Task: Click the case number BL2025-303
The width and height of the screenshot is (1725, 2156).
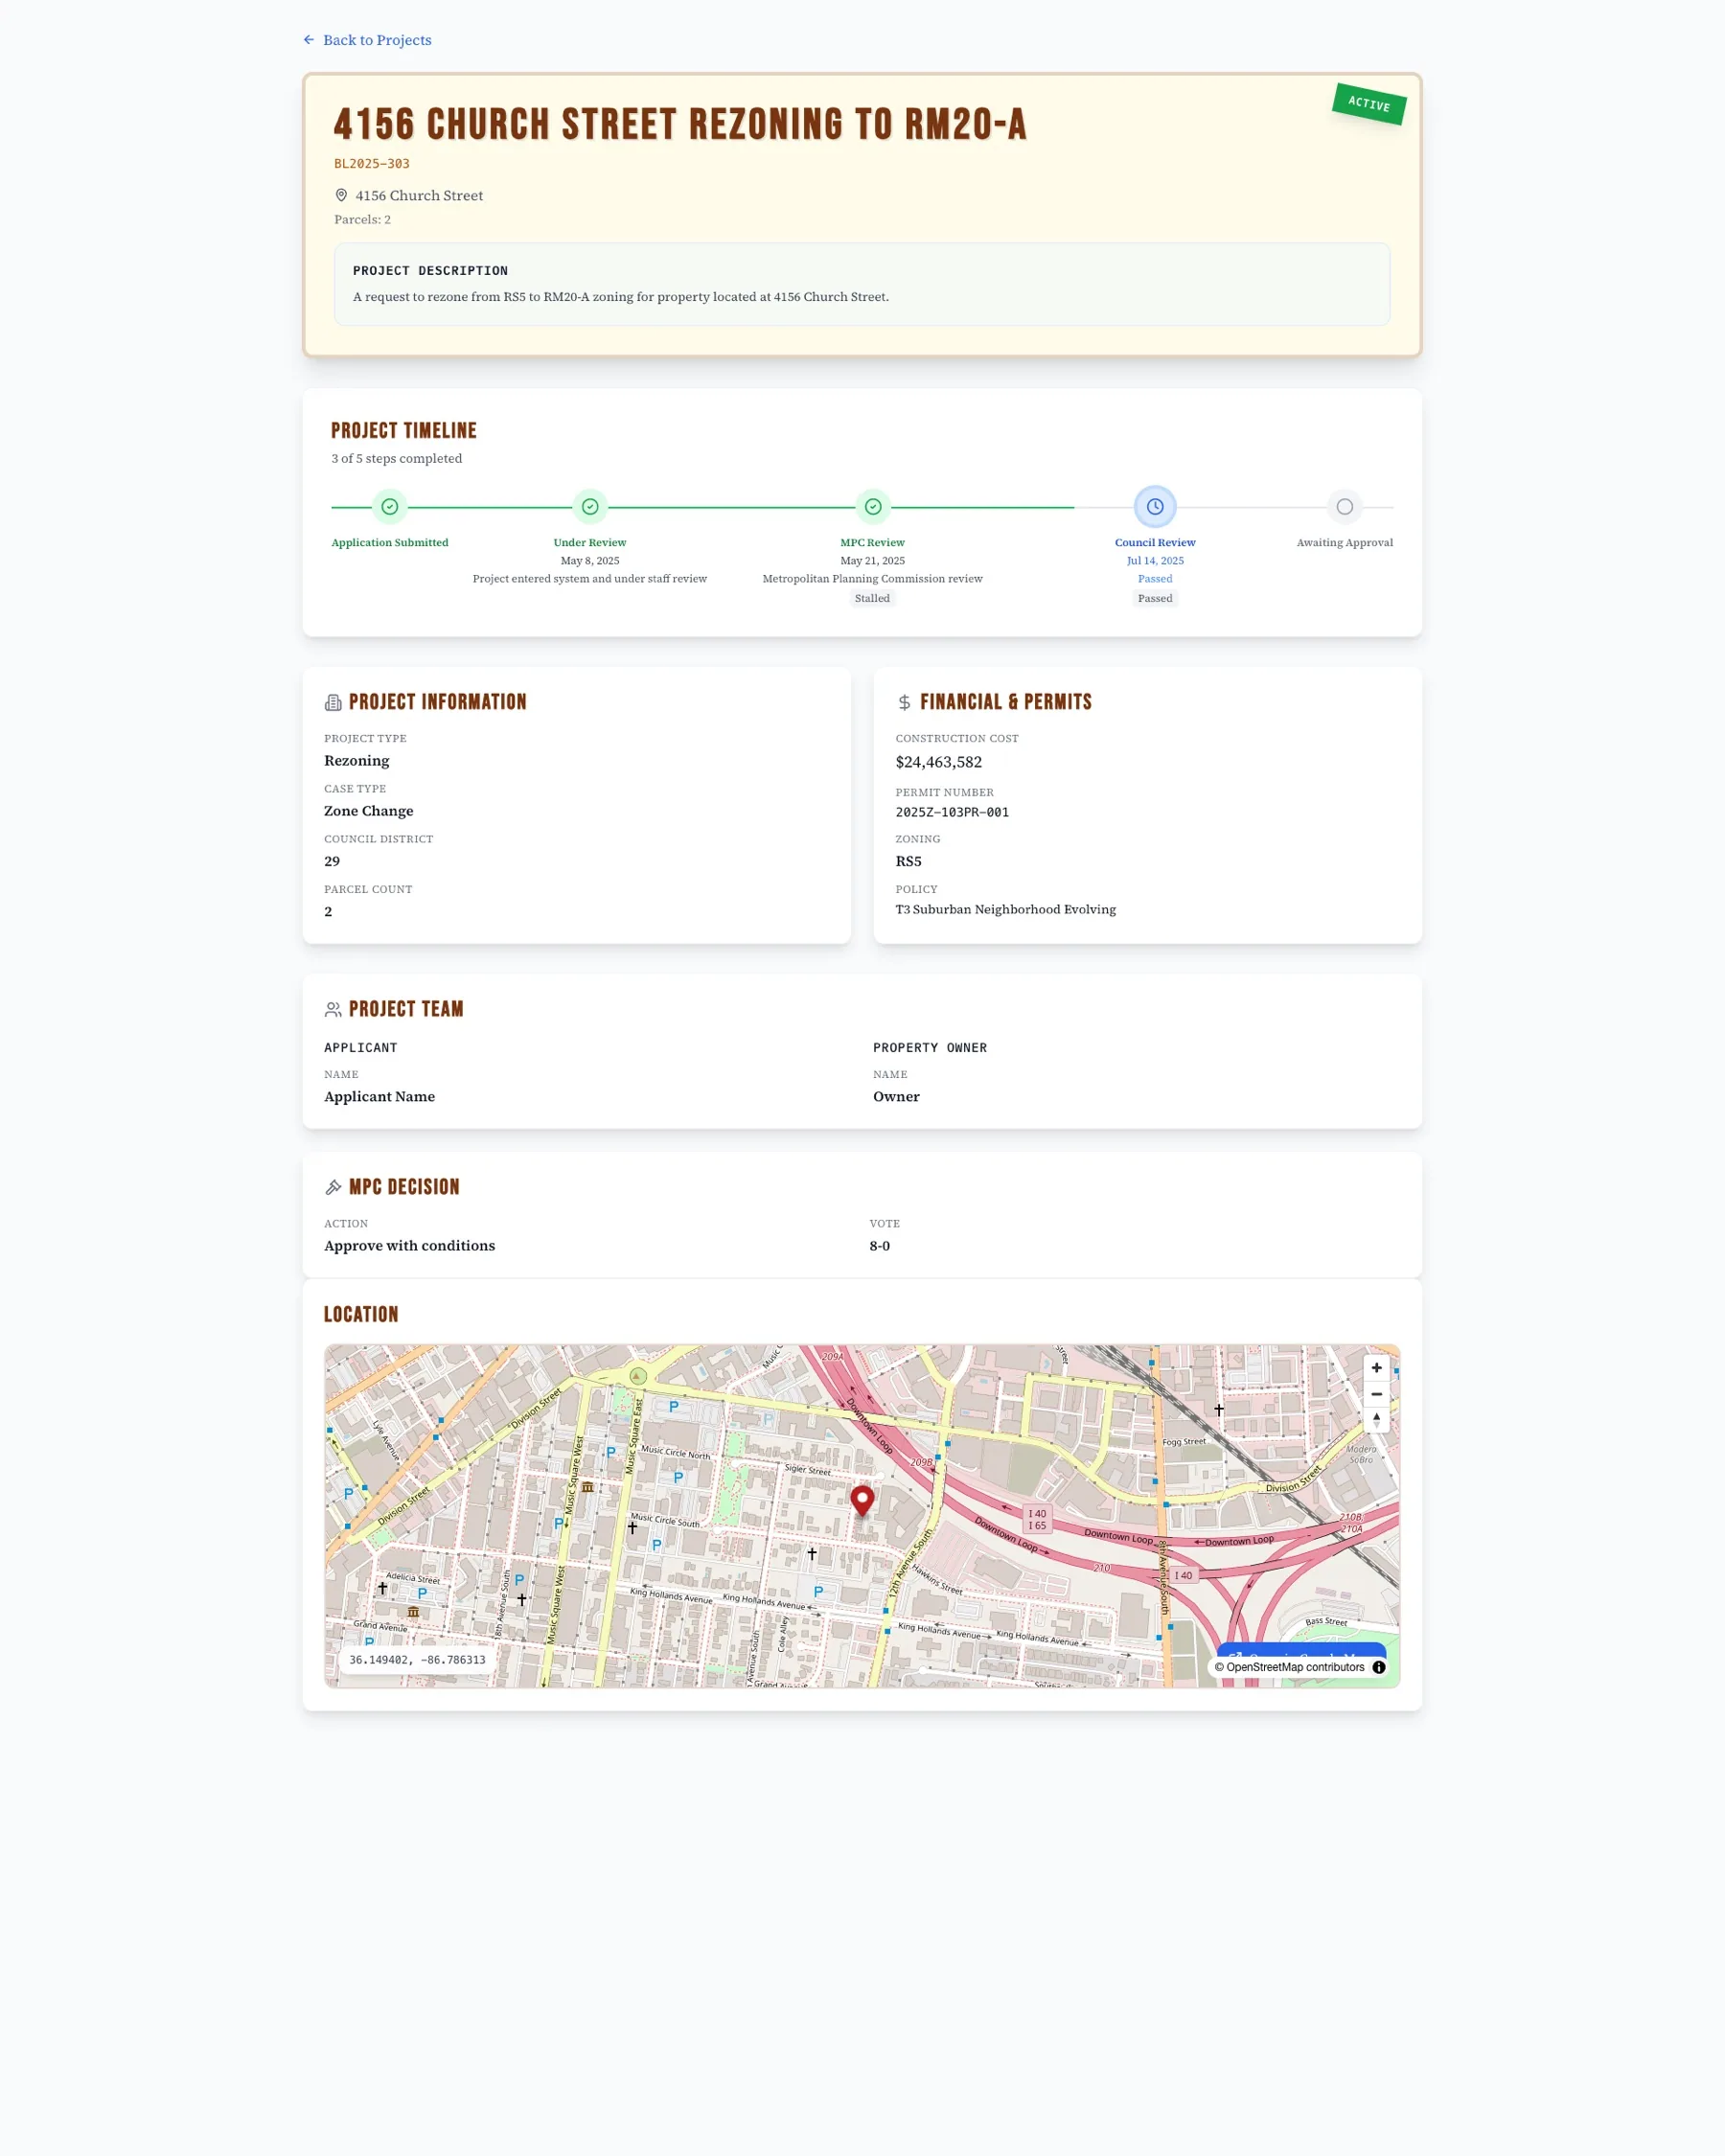Action: 372,164
